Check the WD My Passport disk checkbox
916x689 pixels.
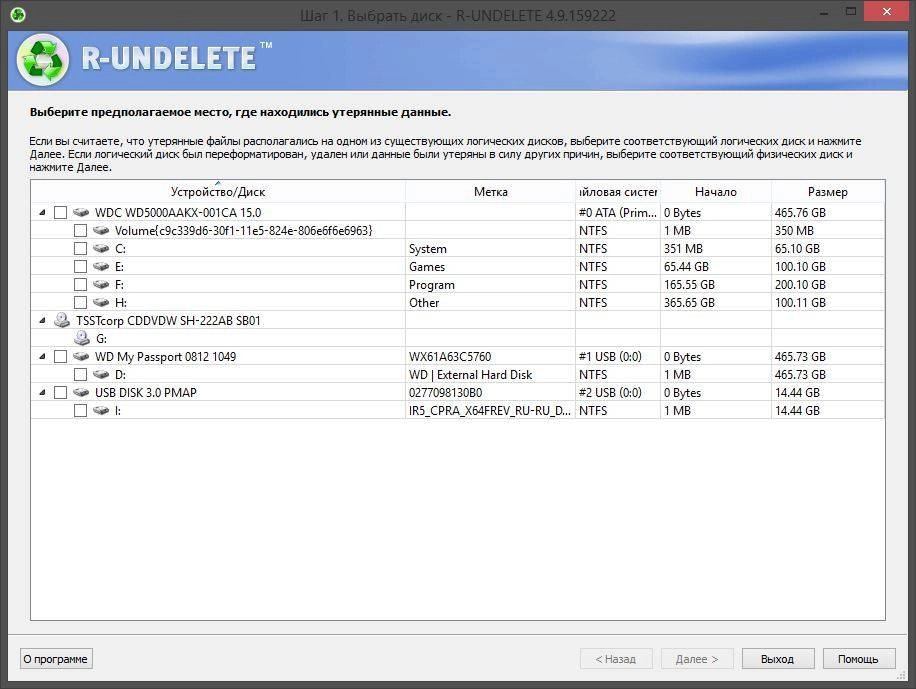tap(60, 356)
